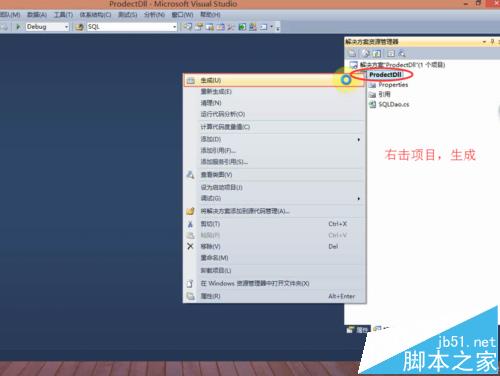The image size is (500, 376).
Task: Open the 添加(D) submenu
Action: [x=275, y=139]
